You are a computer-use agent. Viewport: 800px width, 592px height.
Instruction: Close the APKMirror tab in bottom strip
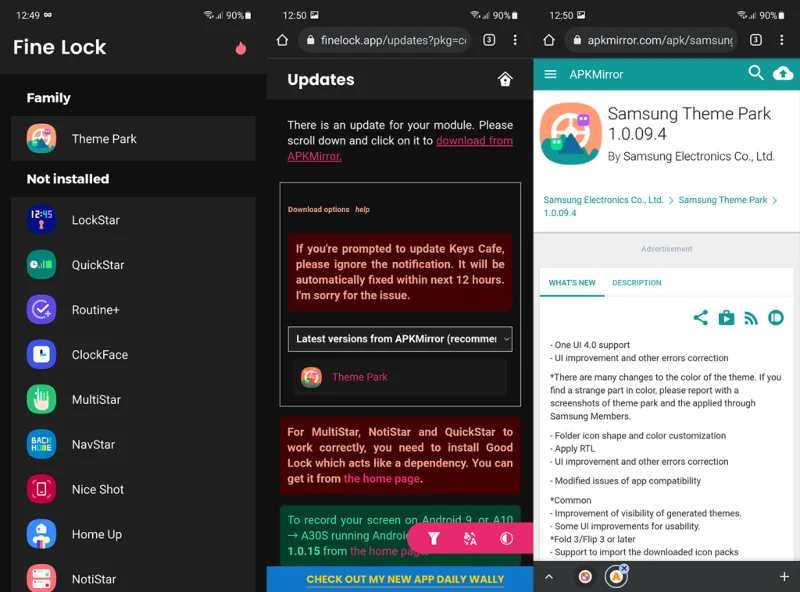(624, 568)
